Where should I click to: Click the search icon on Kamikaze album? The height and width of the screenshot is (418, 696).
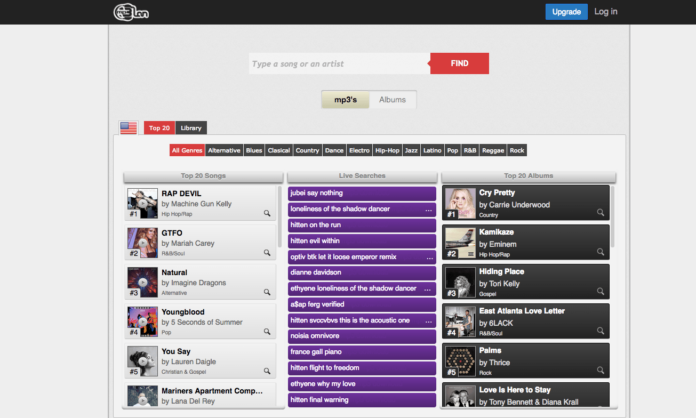pos(600,252)
